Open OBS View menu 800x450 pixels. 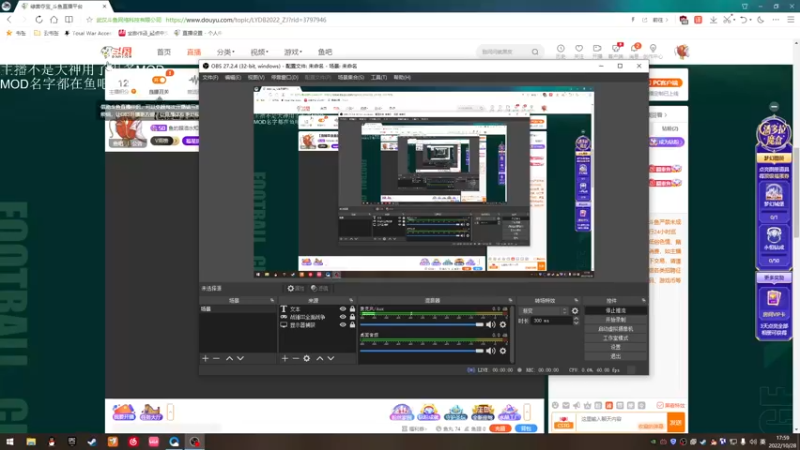(256, 78)
